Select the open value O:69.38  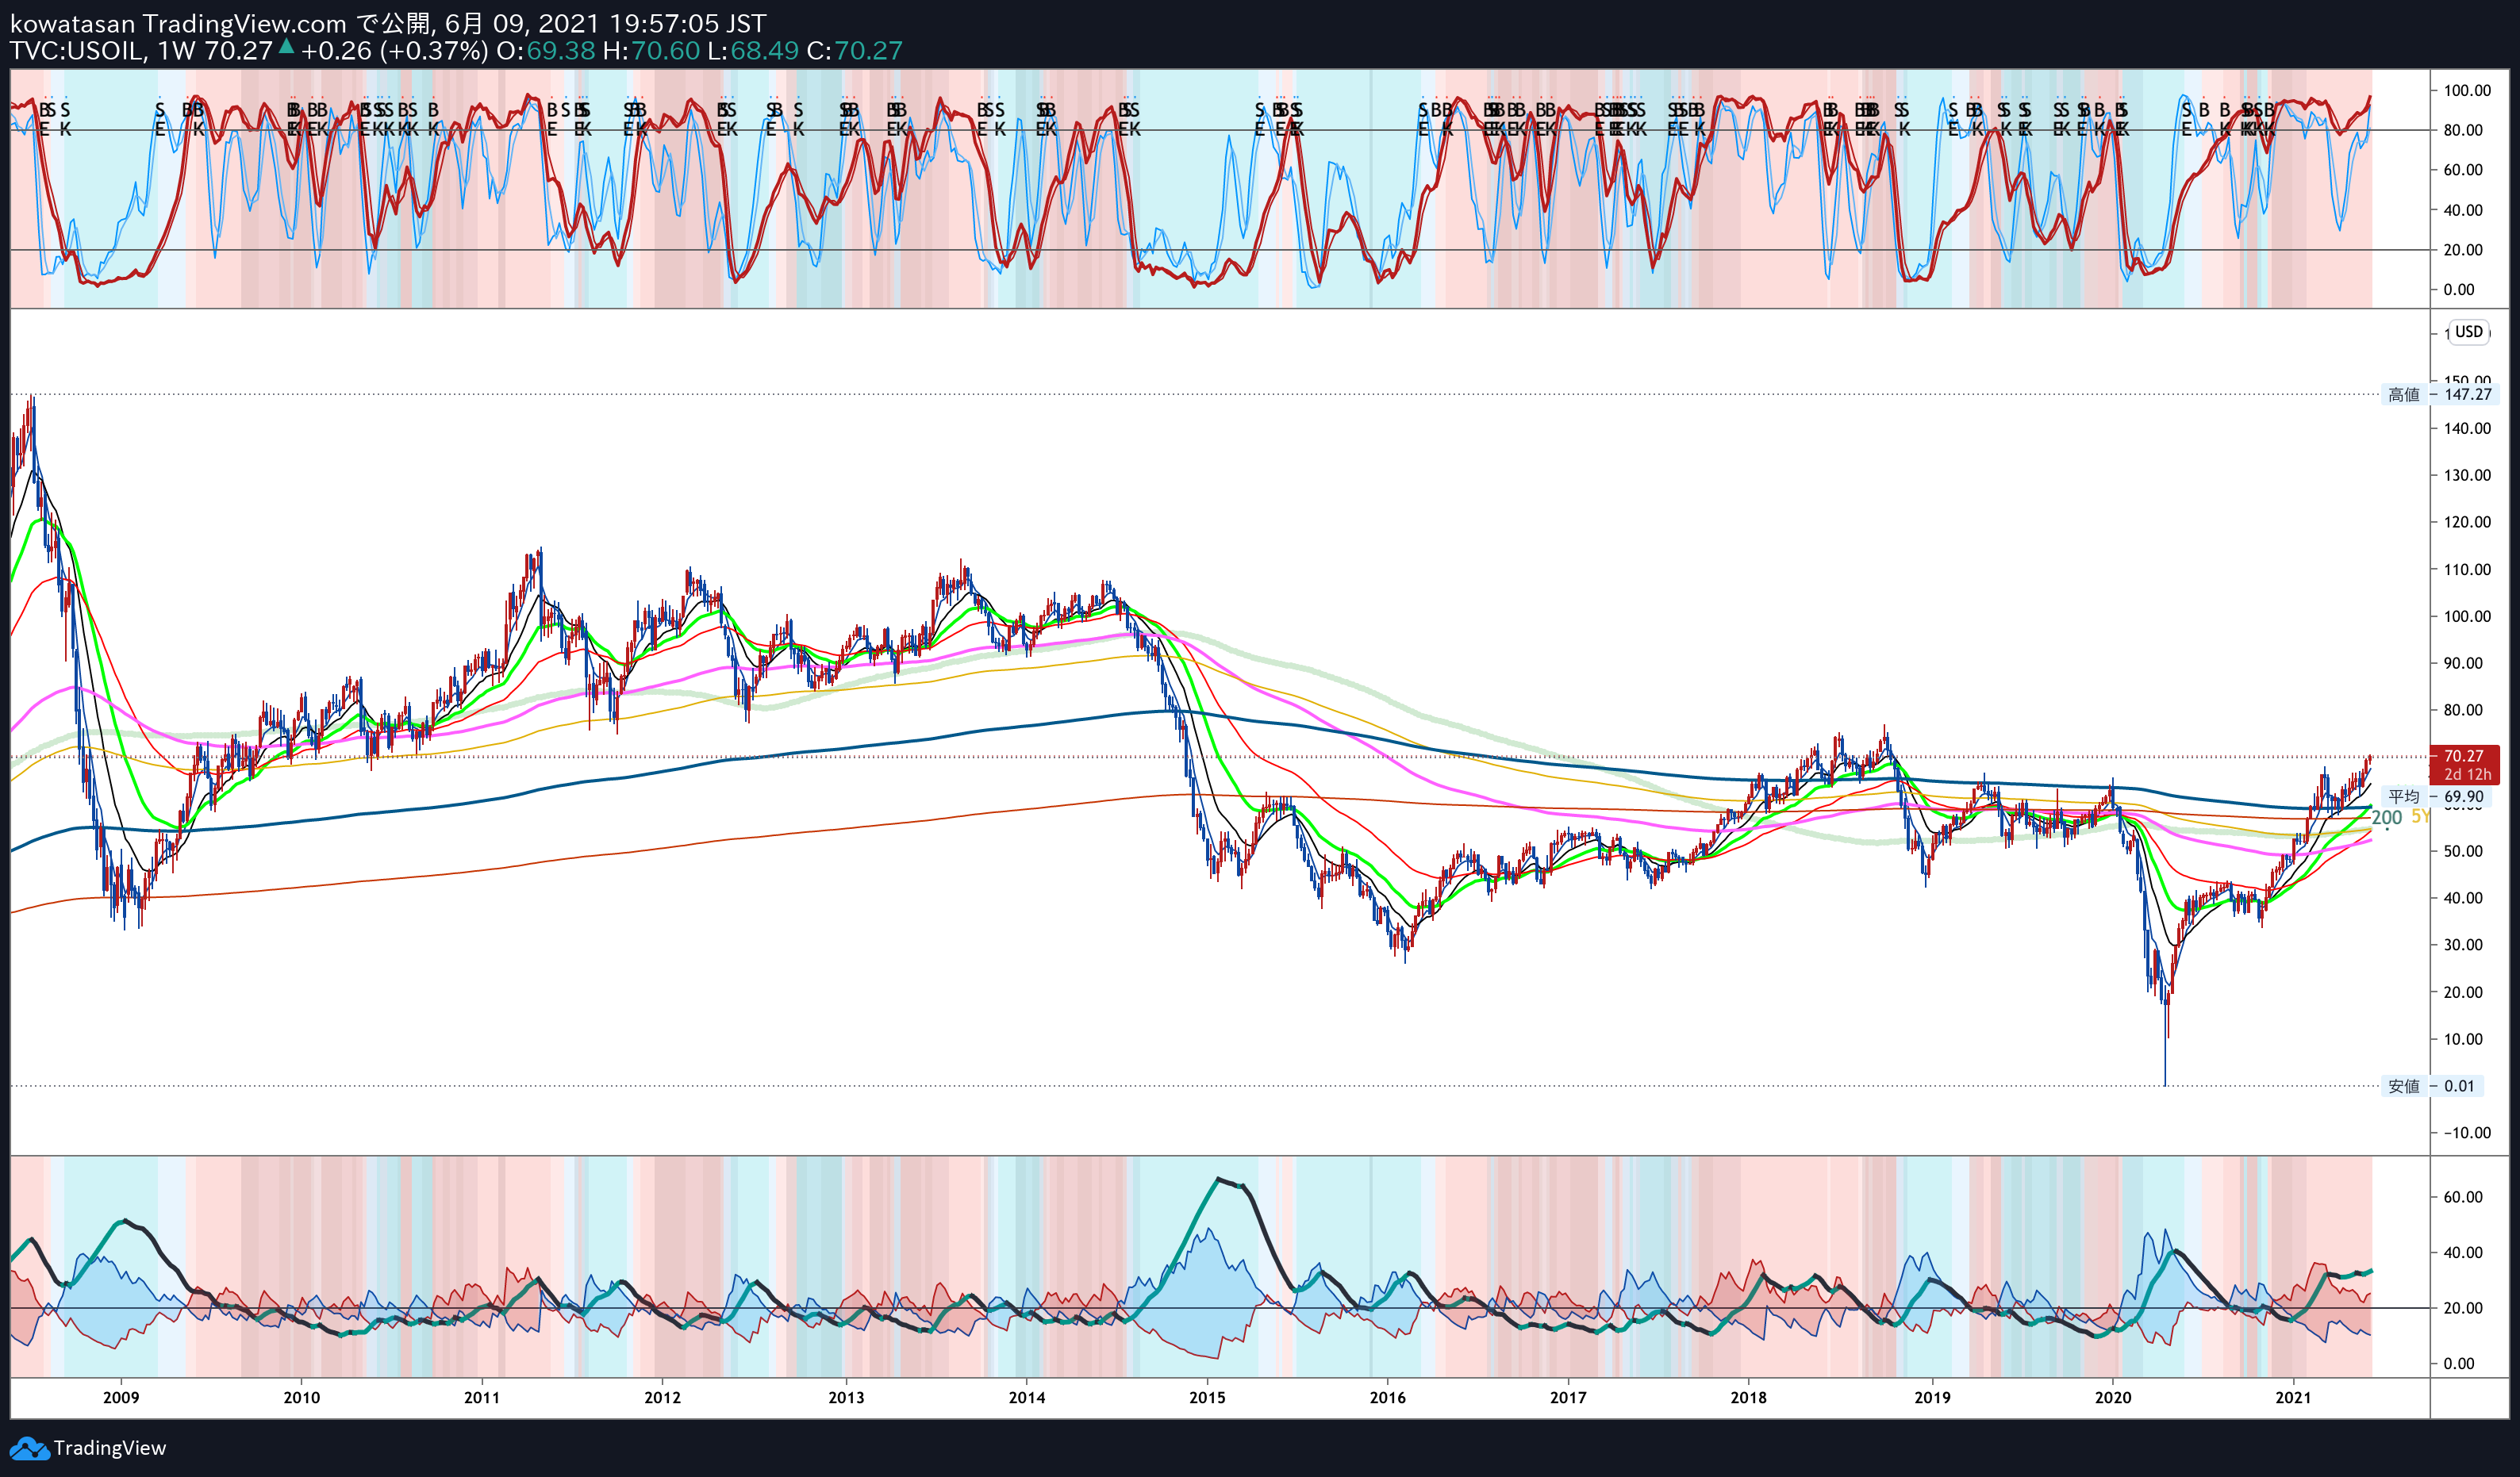click(546, 51)
